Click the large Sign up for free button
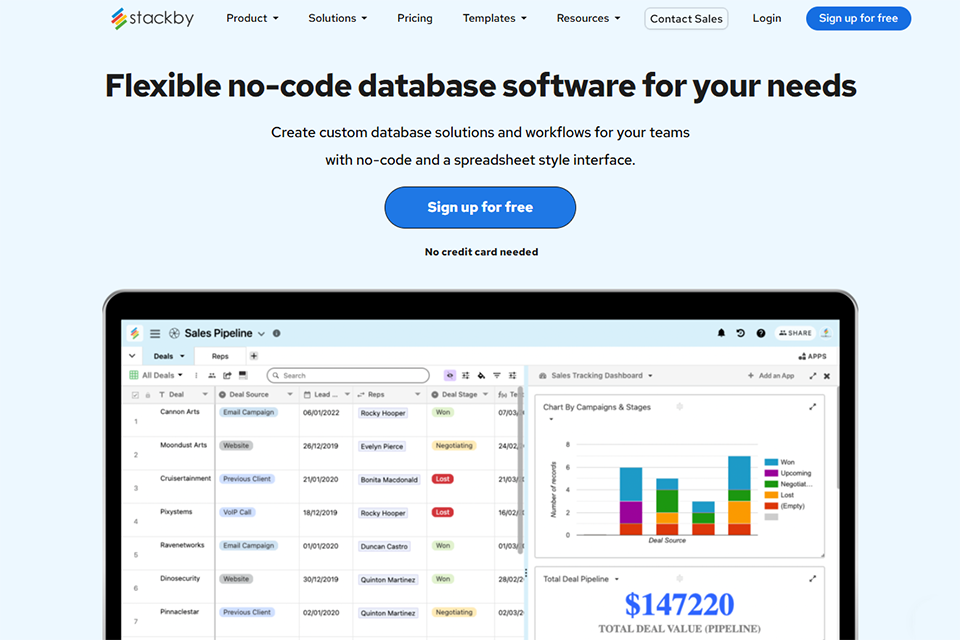Screen dimensions: 960x640 coord(480,208)
